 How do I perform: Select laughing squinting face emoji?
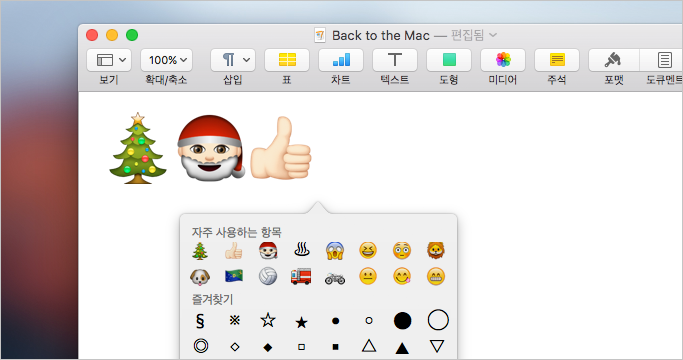(368, 251)
